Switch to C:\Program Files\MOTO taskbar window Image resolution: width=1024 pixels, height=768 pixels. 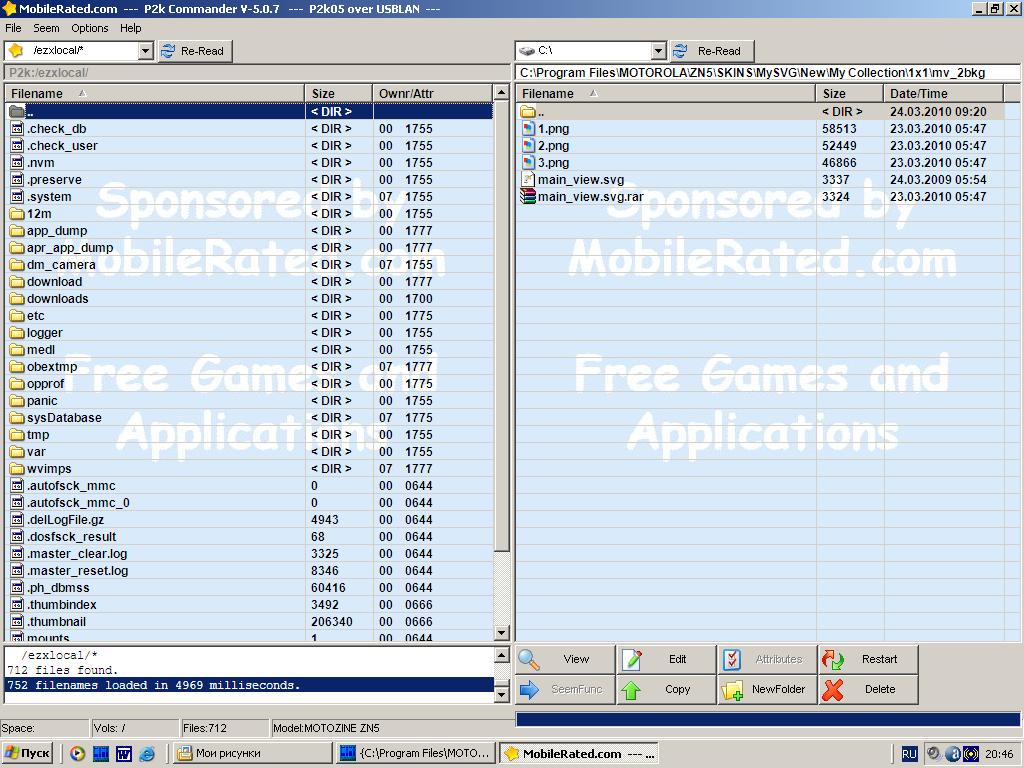[x=416, y=754]
